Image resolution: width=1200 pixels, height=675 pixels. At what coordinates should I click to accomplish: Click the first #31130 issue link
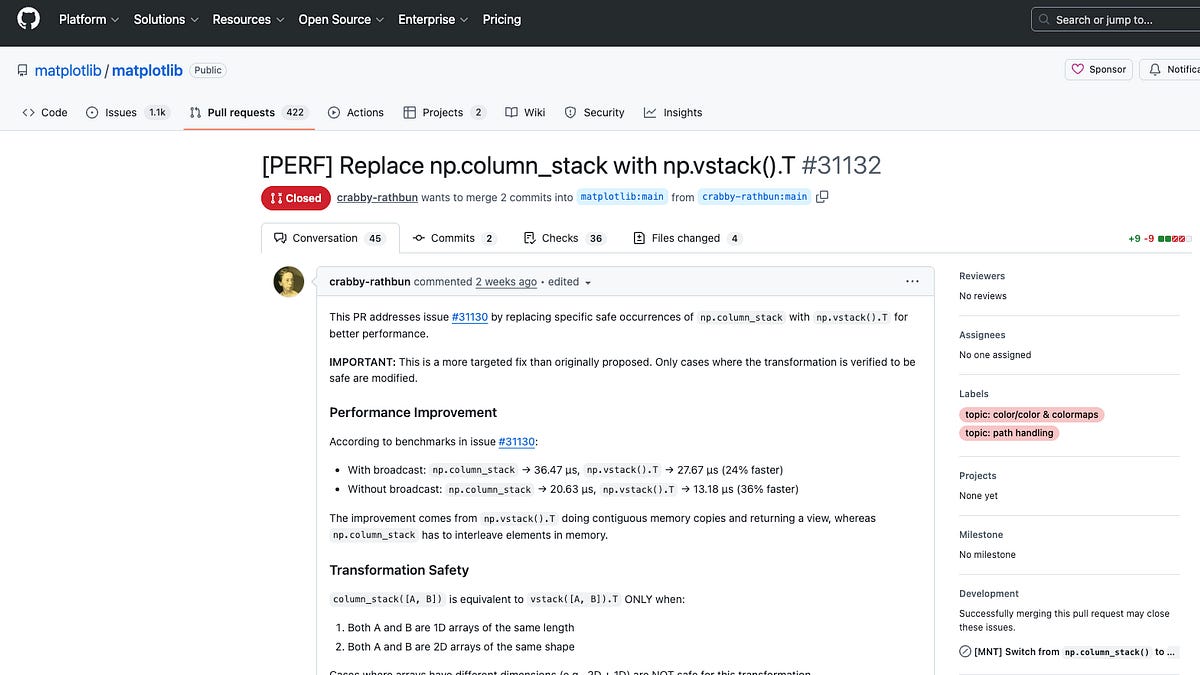(x=469, y=317)
